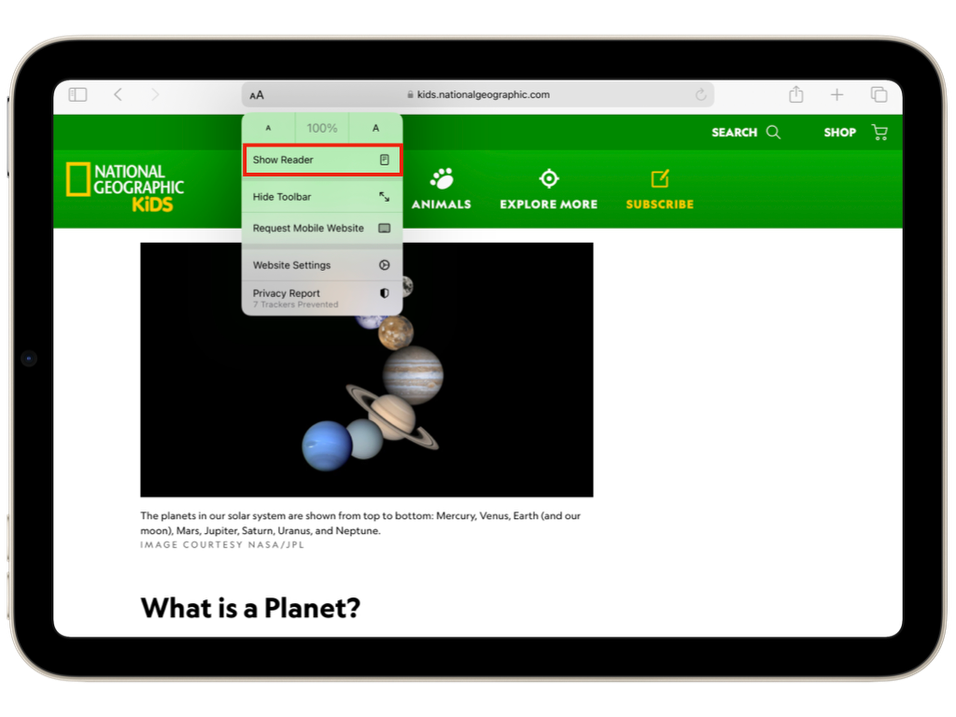Go back with the left chevron
This screenshot has height=717, width=956.
click(118, 95)
